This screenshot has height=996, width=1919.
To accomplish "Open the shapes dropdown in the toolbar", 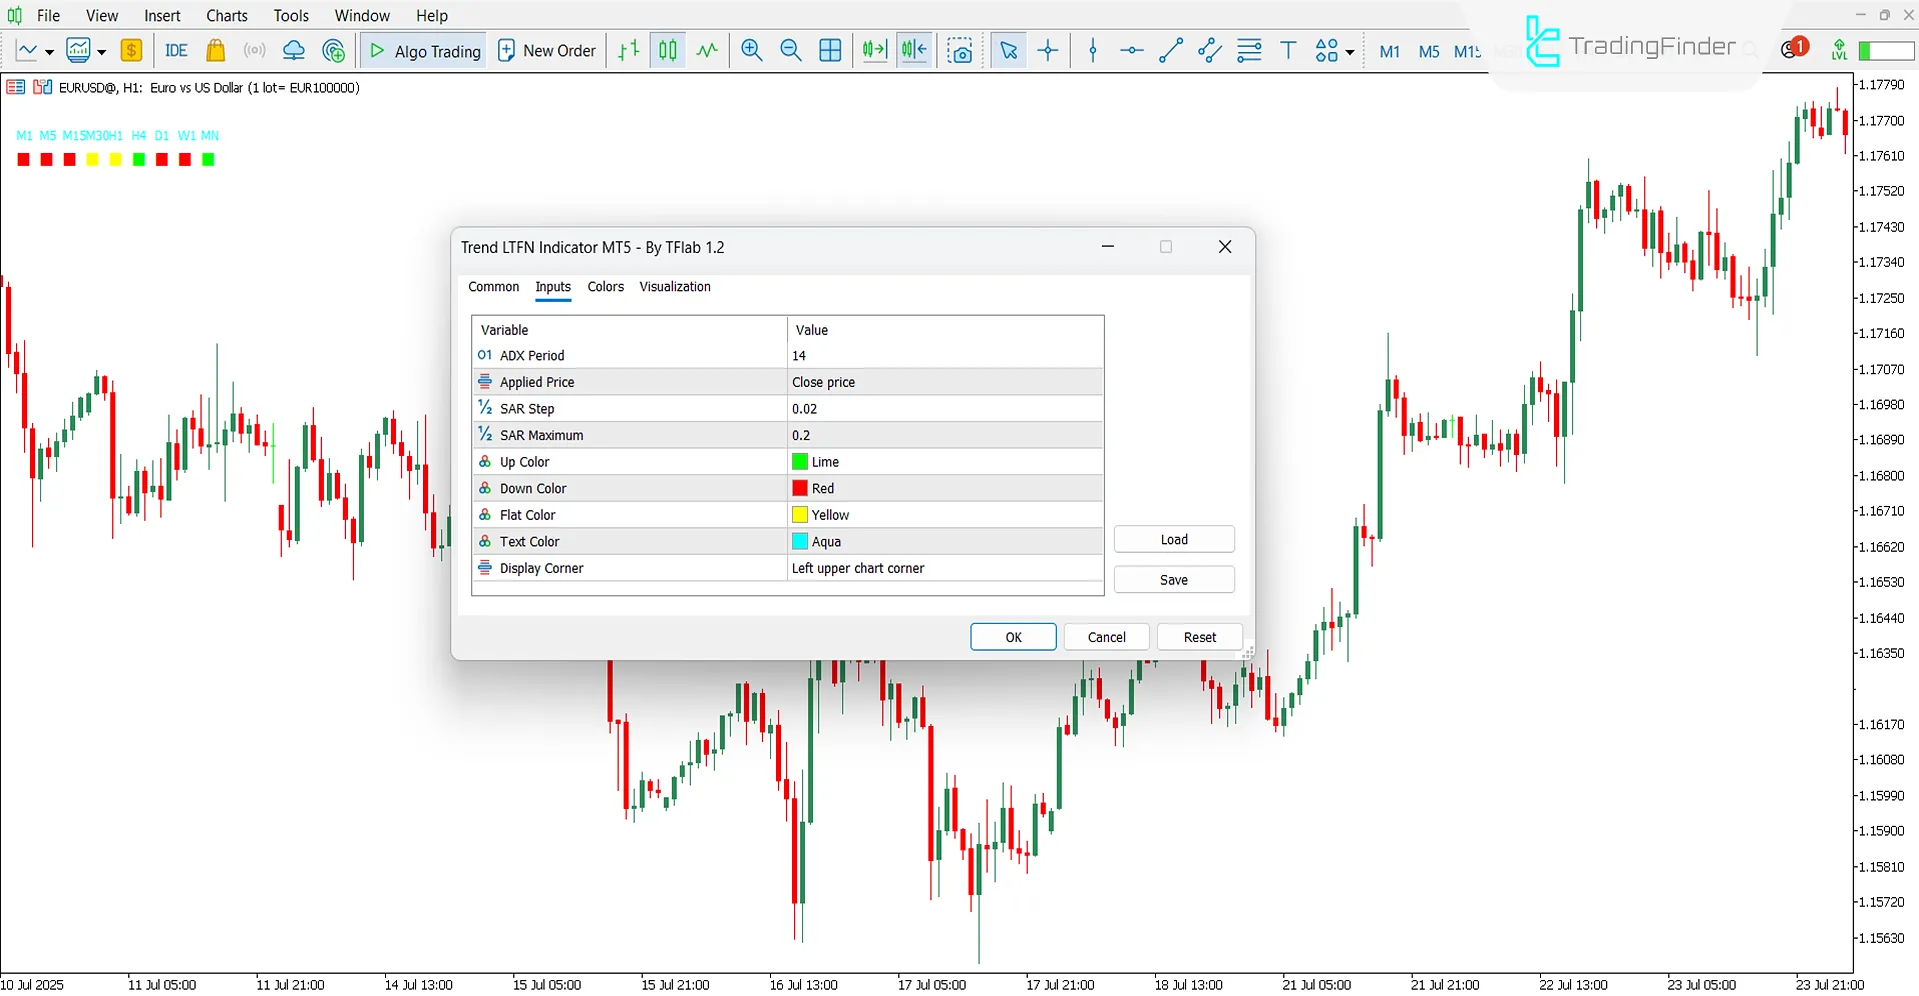I will tap(1347, 50).
